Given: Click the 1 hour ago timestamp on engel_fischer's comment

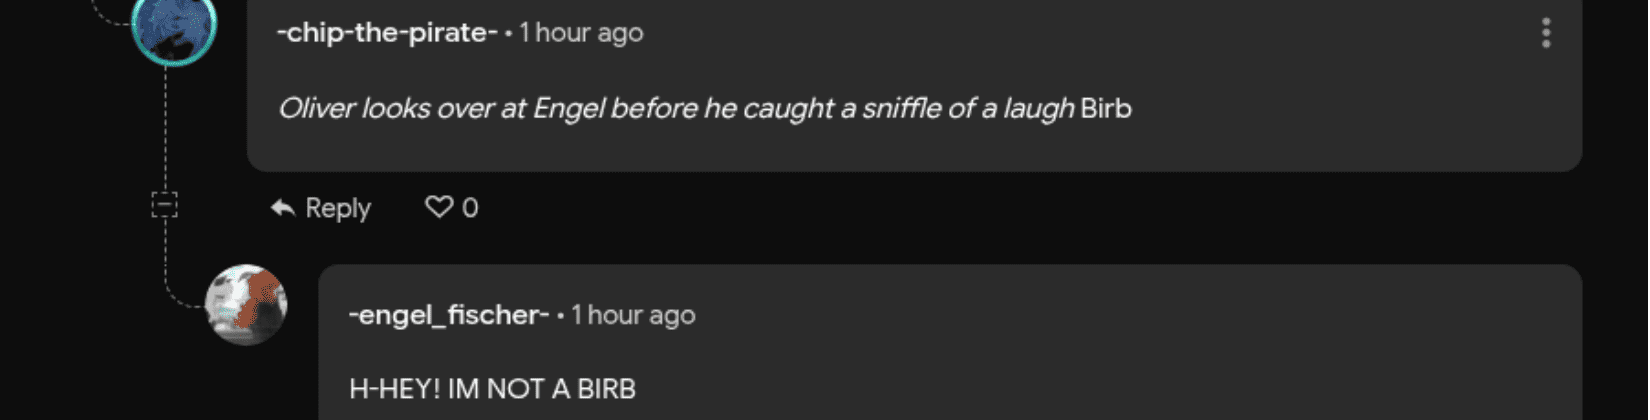Looking at the screenshot, I should pos(633,314).
